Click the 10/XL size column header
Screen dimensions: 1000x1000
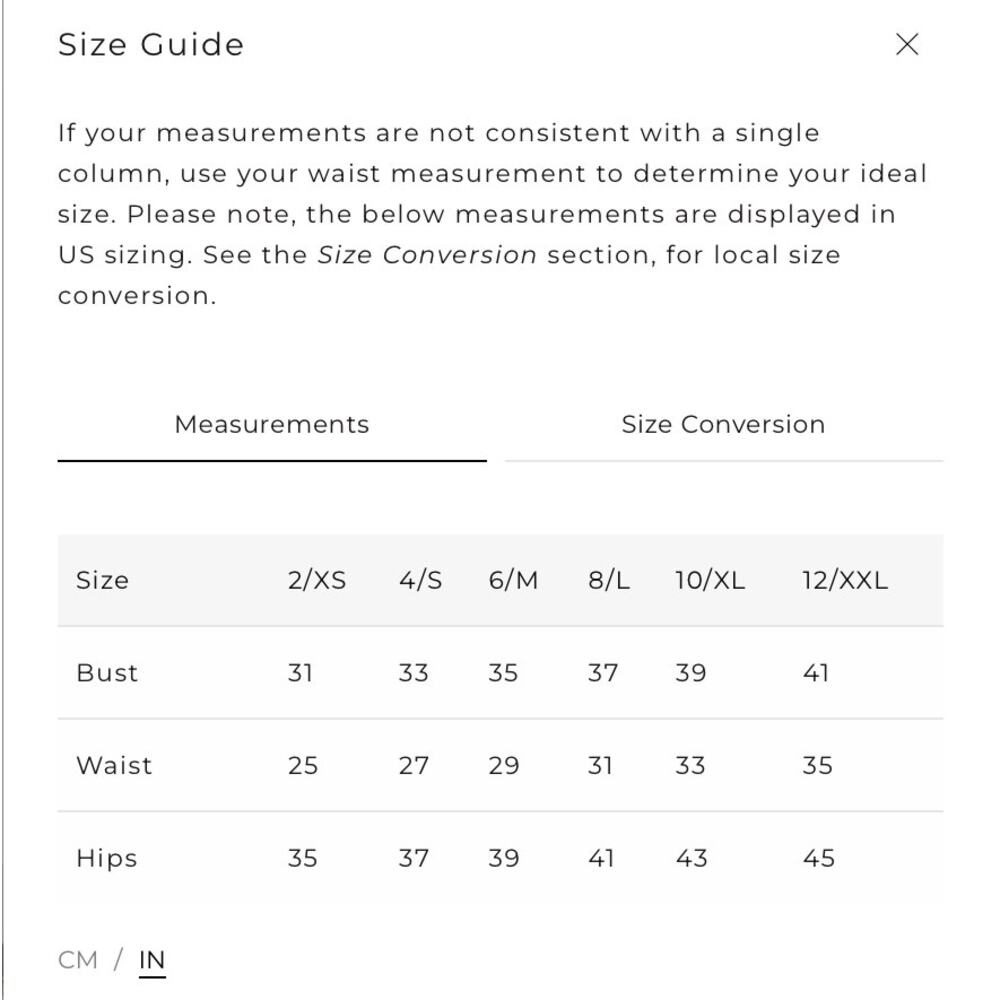710,580
